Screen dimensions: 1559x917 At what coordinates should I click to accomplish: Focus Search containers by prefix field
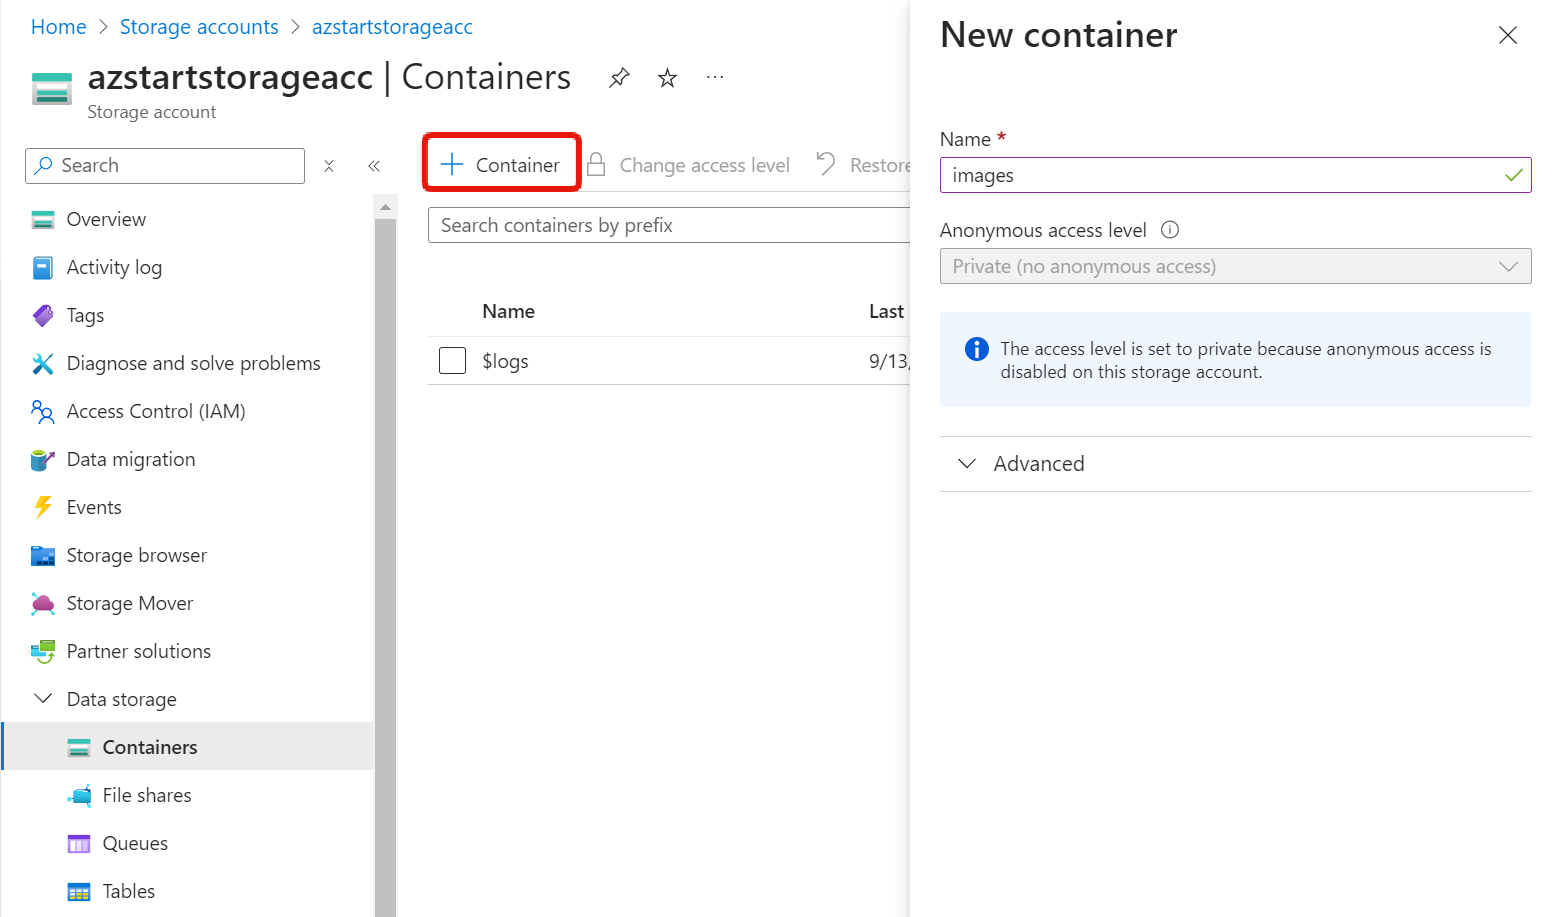tap(669, 225)
